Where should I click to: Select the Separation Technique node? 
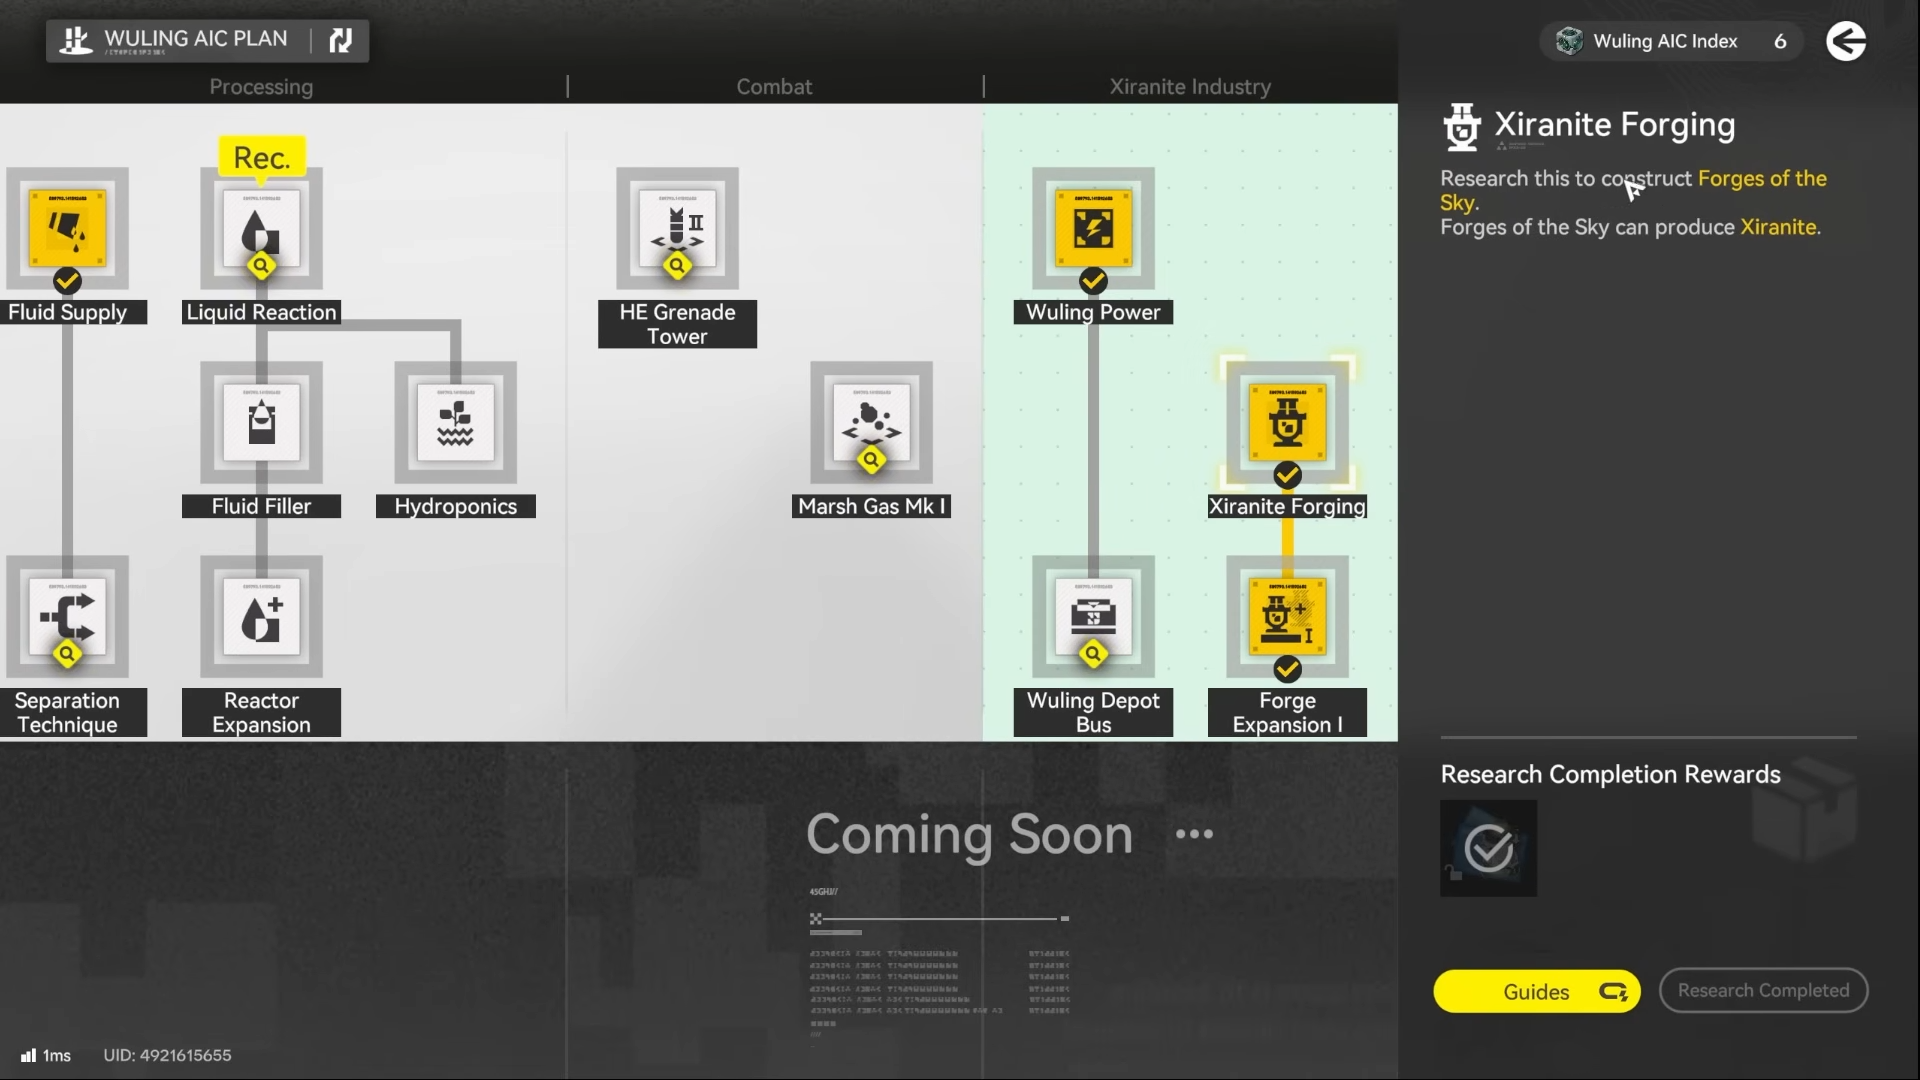(x=67, y=617)
